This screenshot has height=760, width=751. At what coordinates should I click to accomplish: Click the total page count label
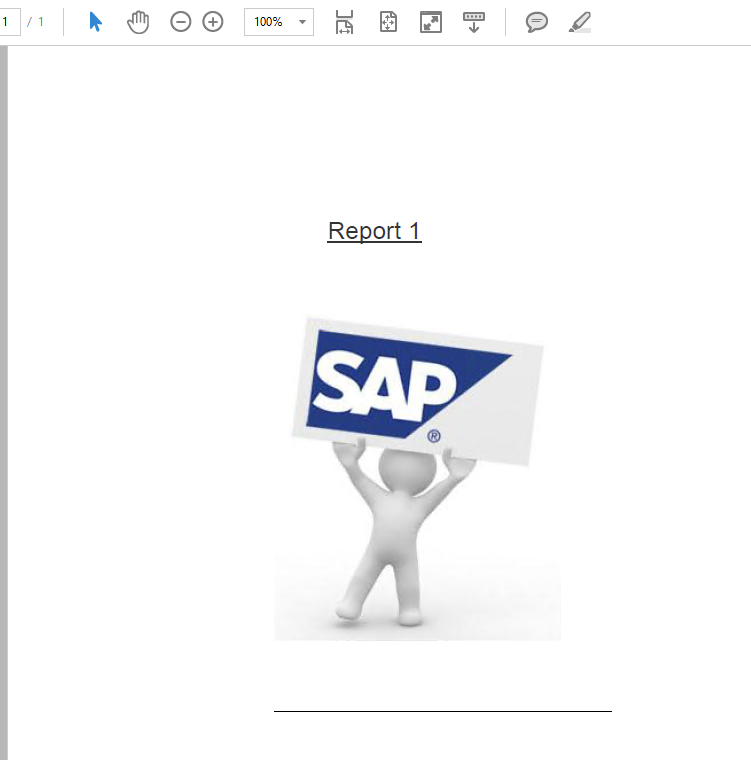coord(40,21)
